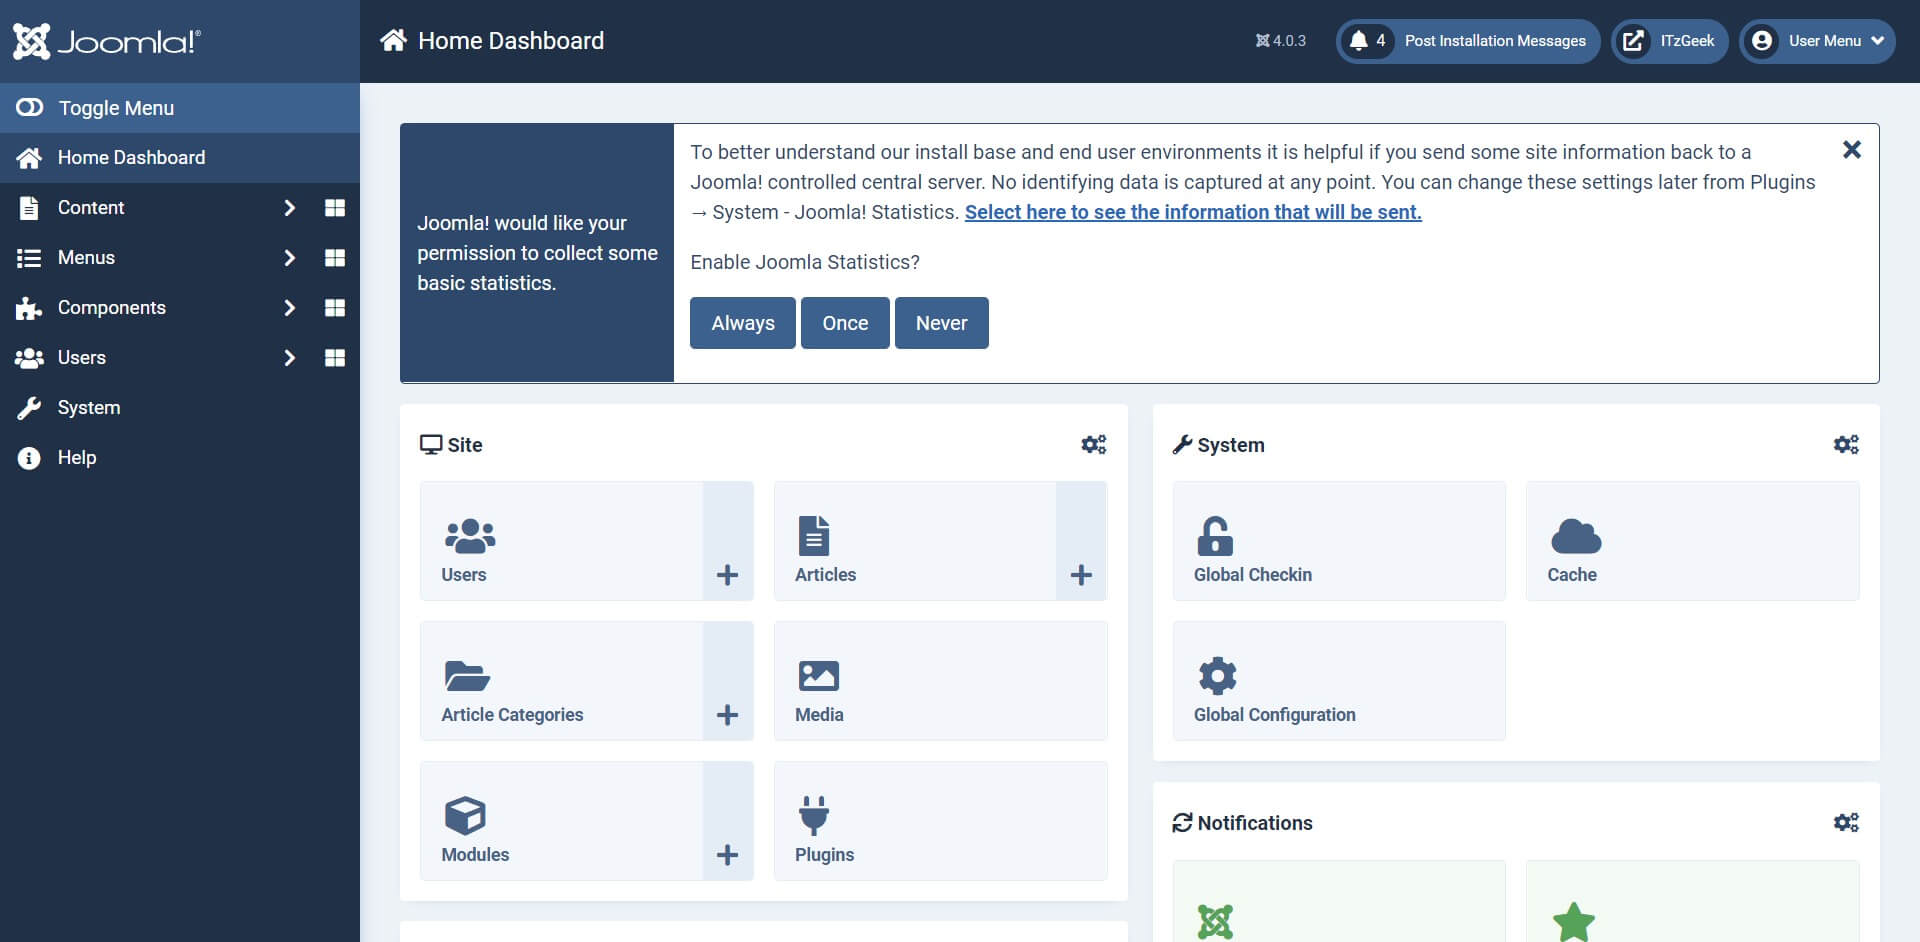
Task: Open the Cache tile
Action: coord(1693,541)
